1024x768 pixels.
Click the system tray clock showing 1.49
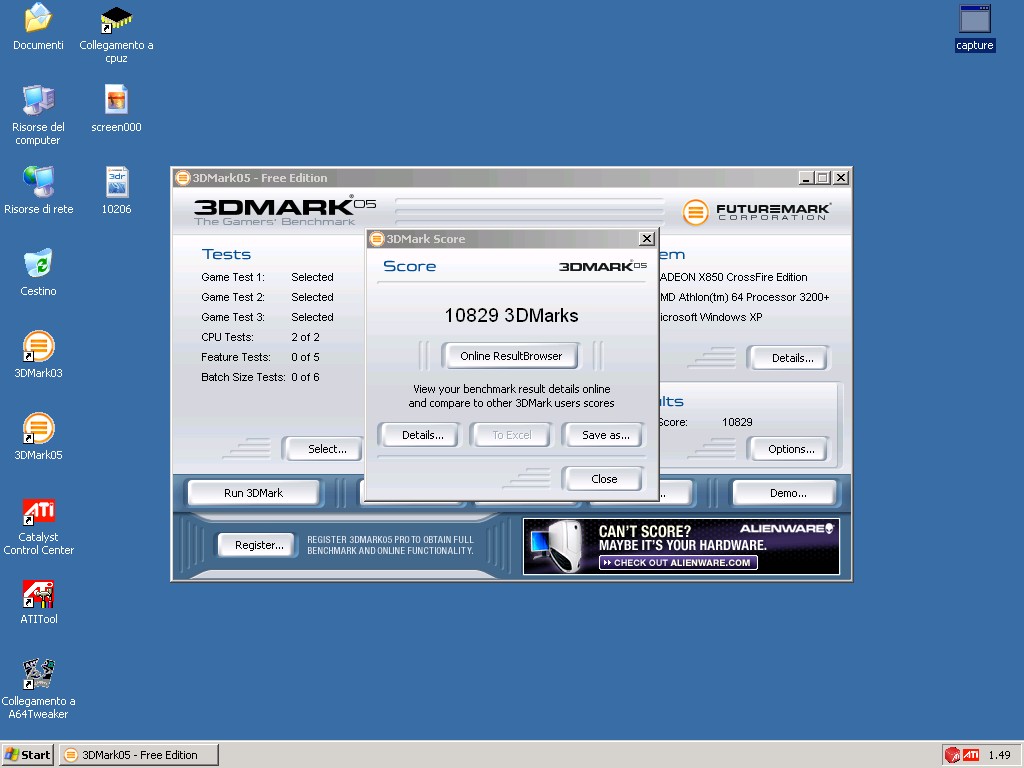[999, 755]
